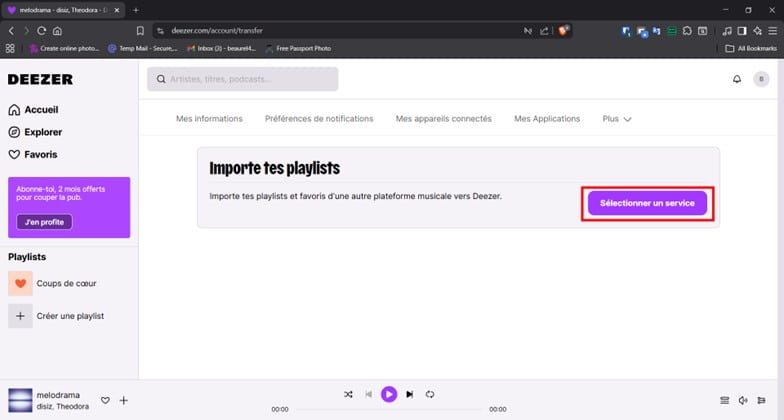The width and height of the screenshot is (784, 420).
Task: Click the share icon in address bar
Action: point(544,30)
